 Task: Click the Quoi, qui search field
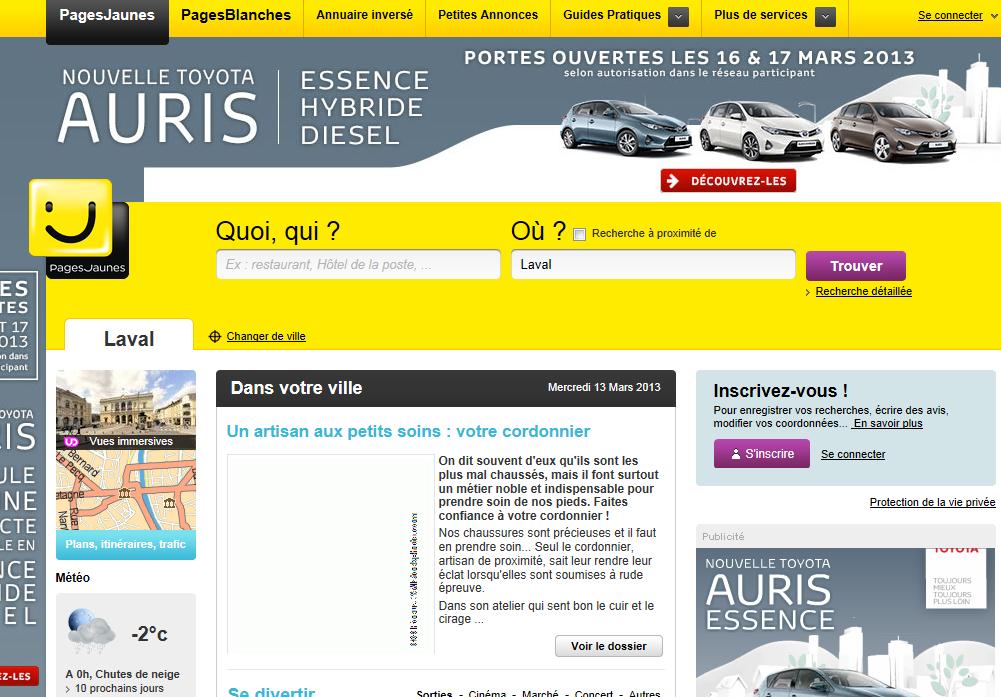[x=358, y=265]
